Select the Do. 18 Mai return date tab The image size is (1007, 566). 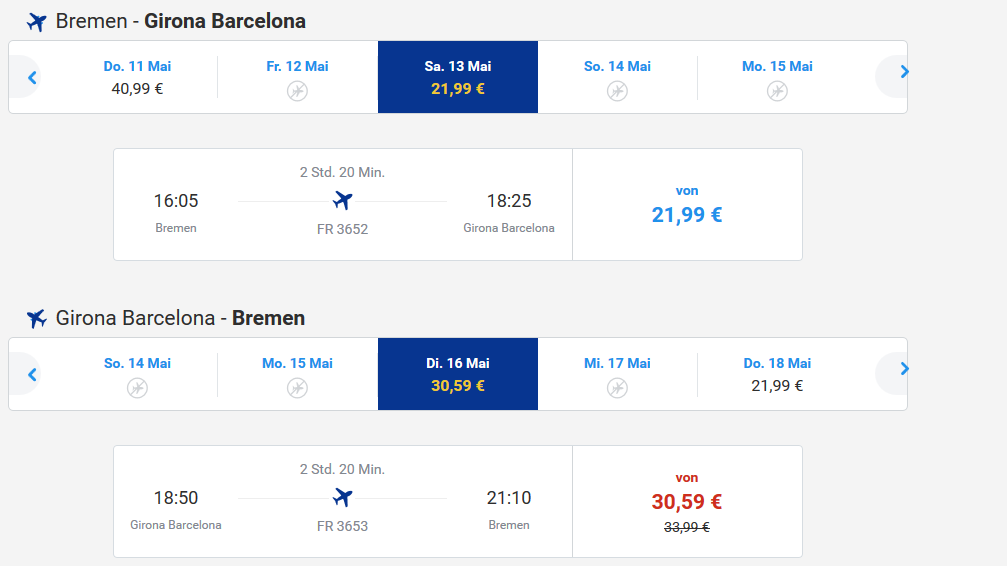click(x=777, y=374)
